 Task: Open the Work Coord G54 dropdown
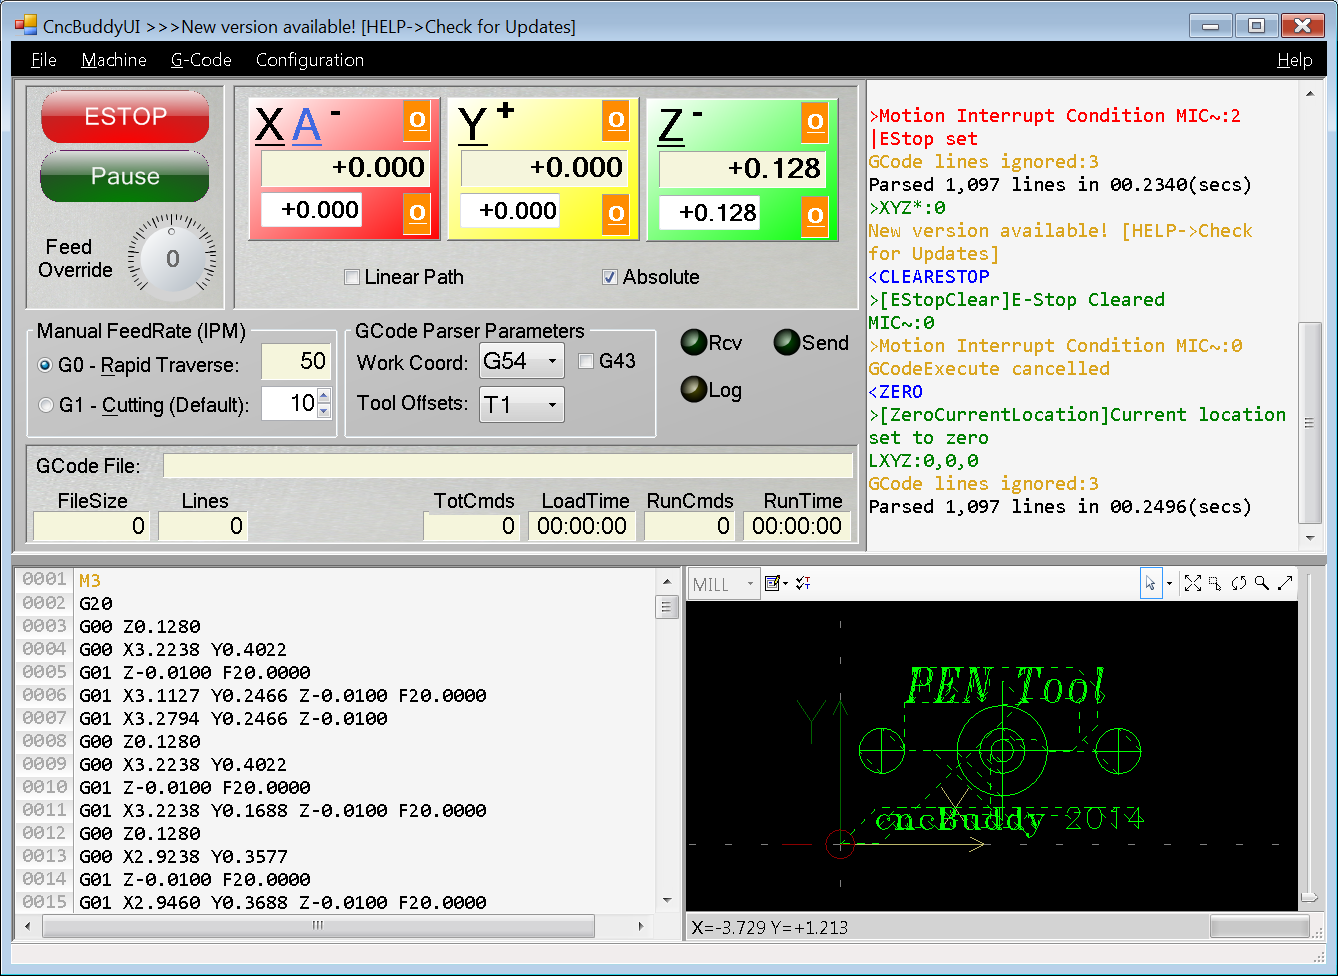click(521, 361)
